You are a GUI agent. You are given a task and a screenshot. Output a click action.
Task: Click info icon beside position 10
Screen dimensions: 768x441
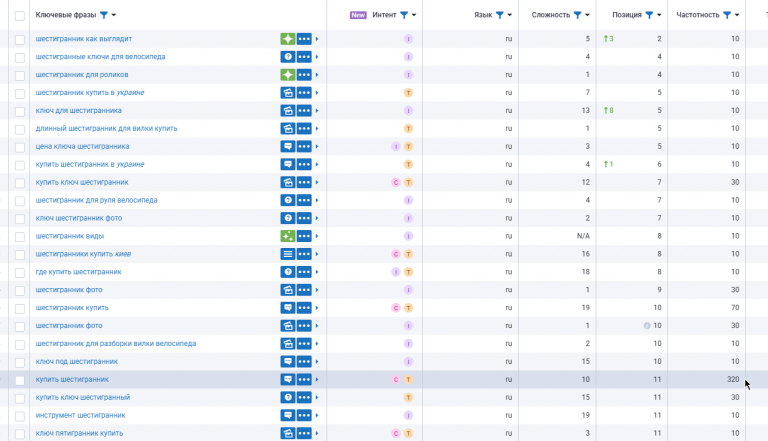point(647,326)
